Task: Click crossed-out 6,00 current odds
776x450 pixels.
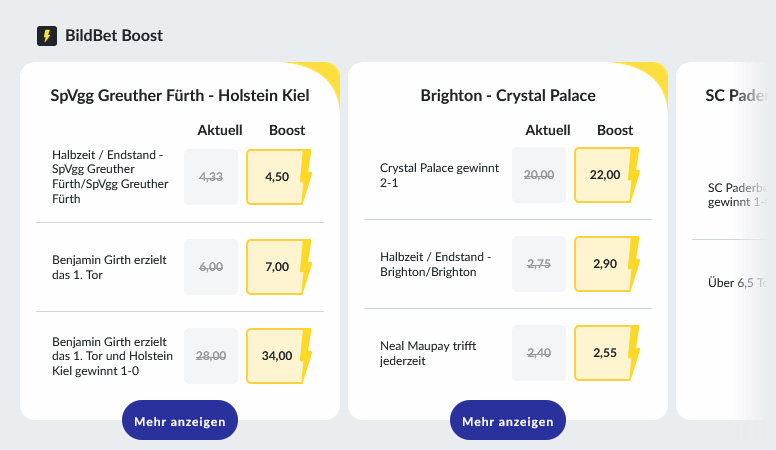Action: [x=211, y=267]
